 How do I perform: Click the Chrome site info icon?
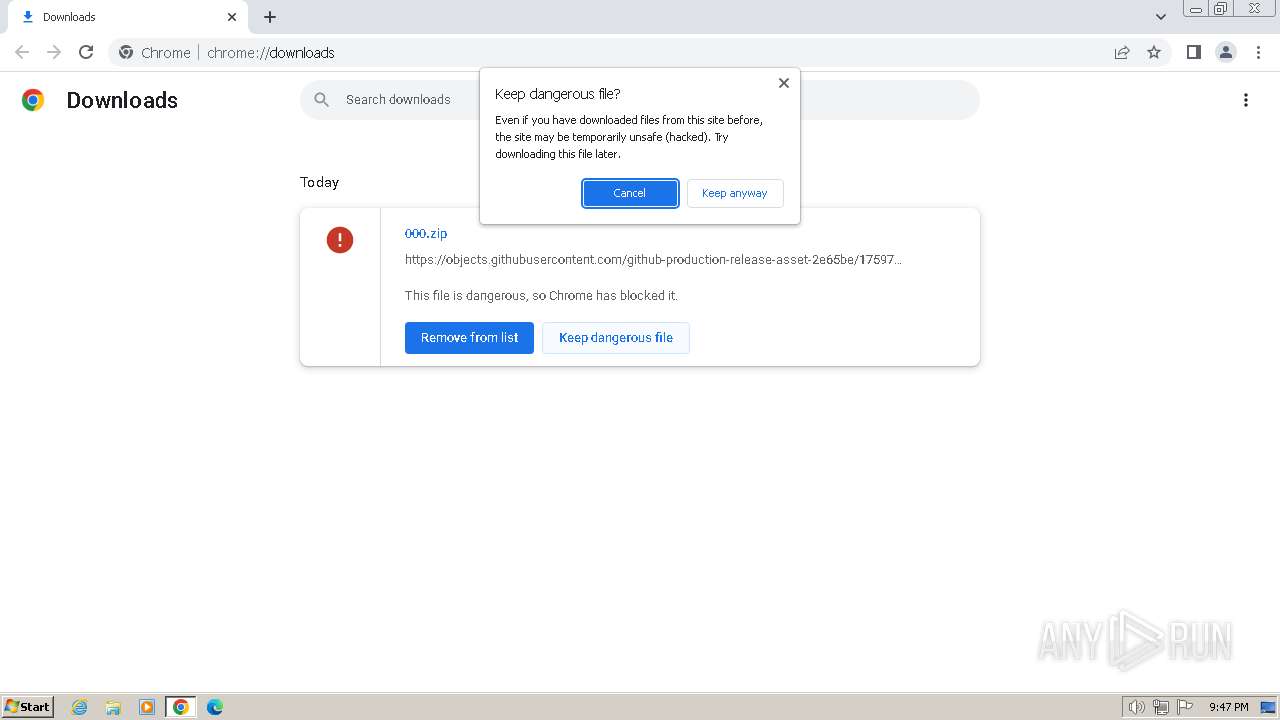[x=126, y=52]
